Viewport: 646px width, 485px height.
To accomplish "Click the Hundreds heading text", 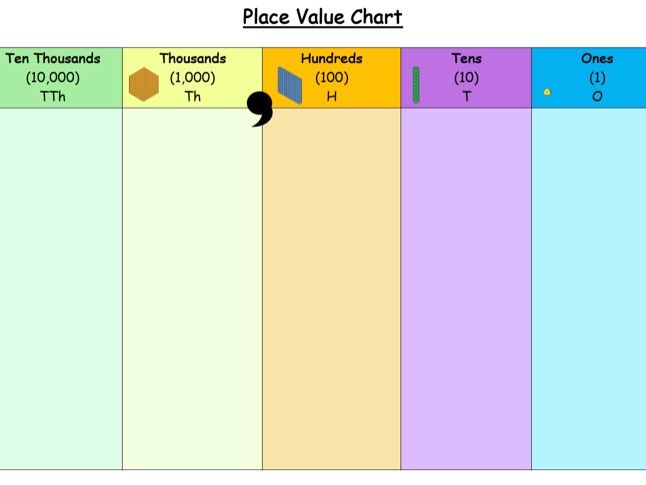I will pyautogui.click(x=332, y=59).
